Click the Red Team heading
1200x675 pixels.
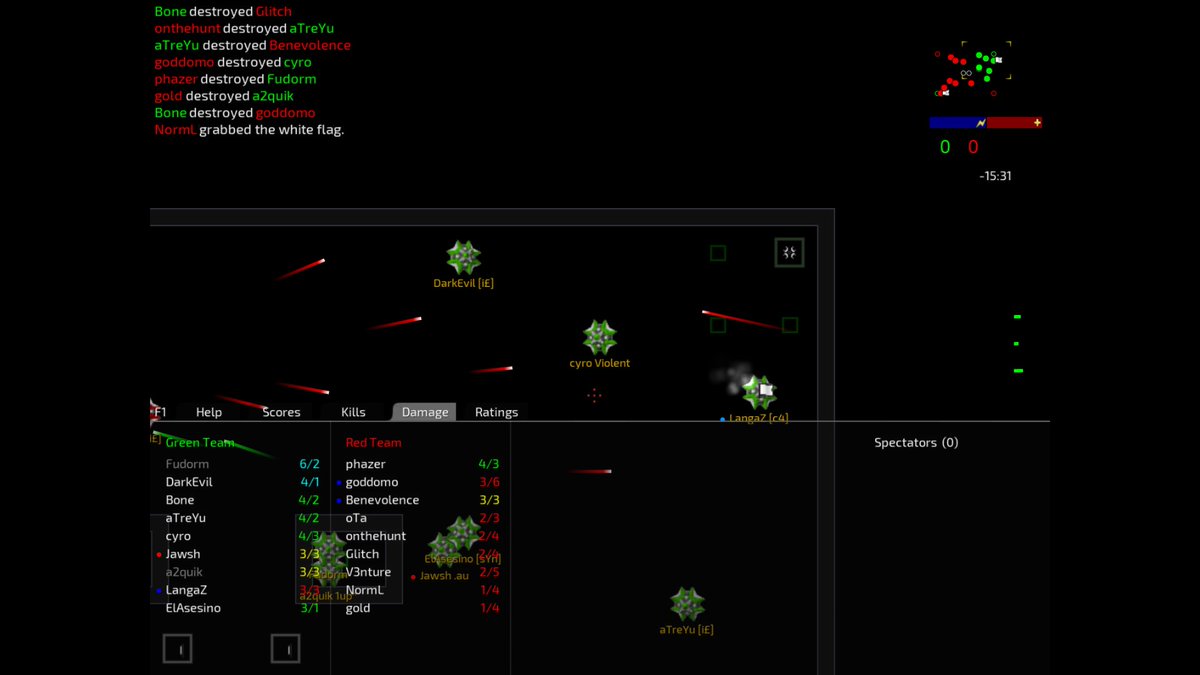(x=373, y=442)
